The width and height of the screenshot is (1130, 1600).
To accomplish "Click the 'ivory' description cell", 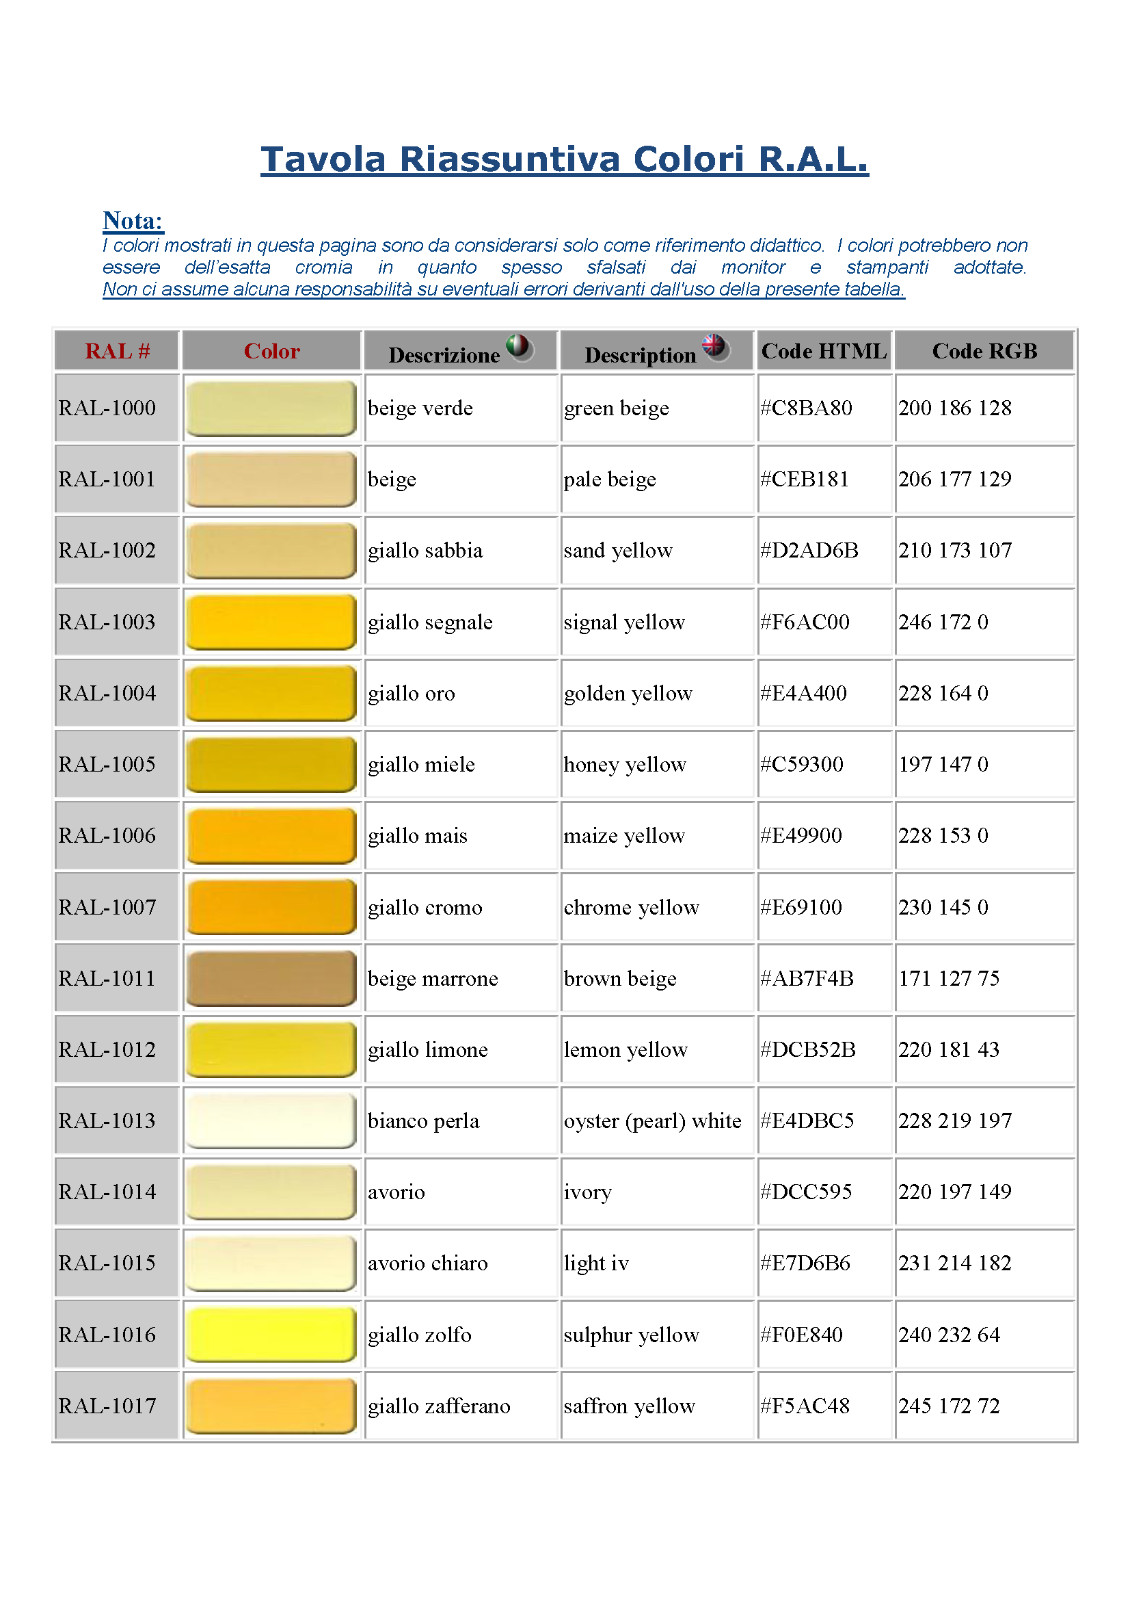I will click(x=657, y=1192).
